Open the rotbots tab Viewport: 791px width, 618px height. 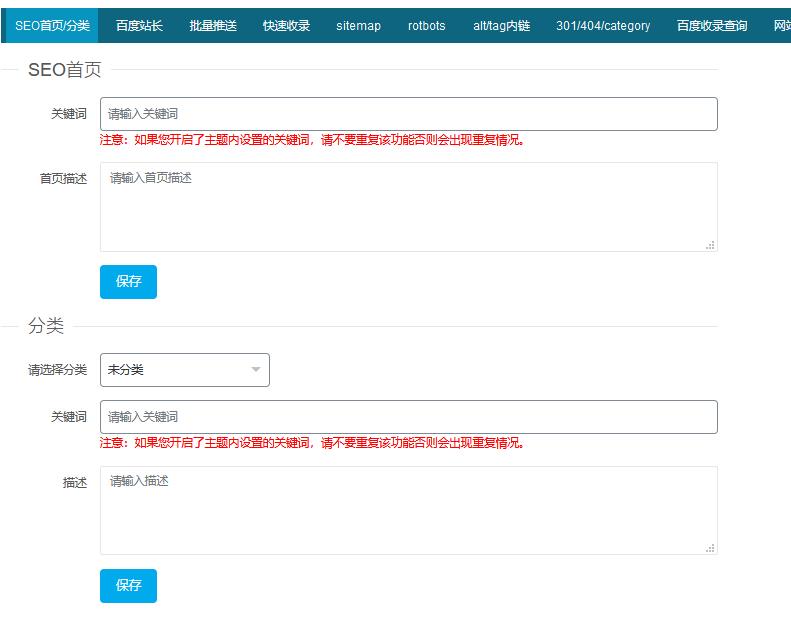click(x=427, y=26)
